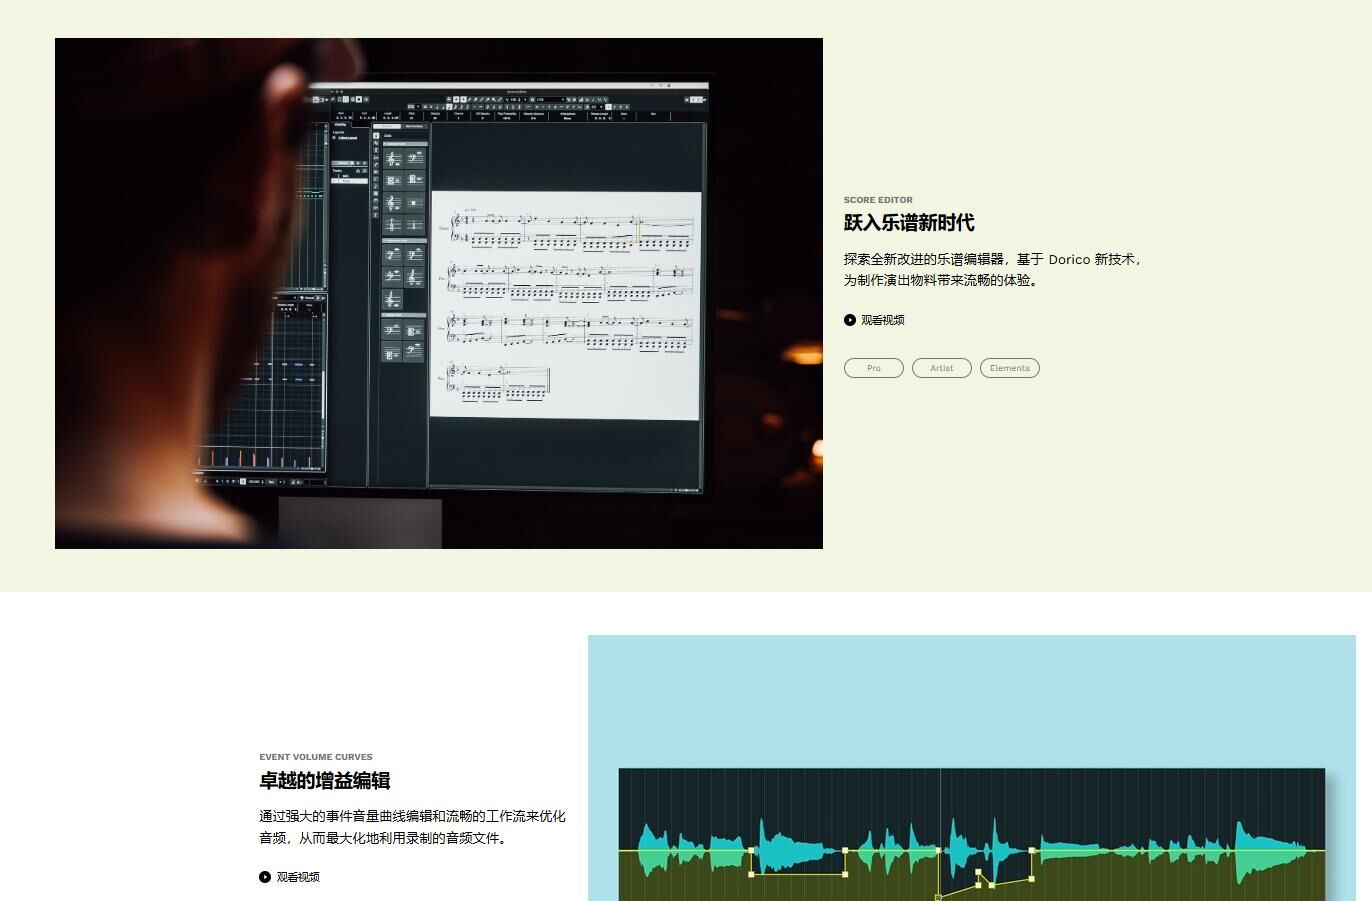Click the EVENT VOLUME CURVES section label
The image size is (1372, 901).
pos(316,757)
